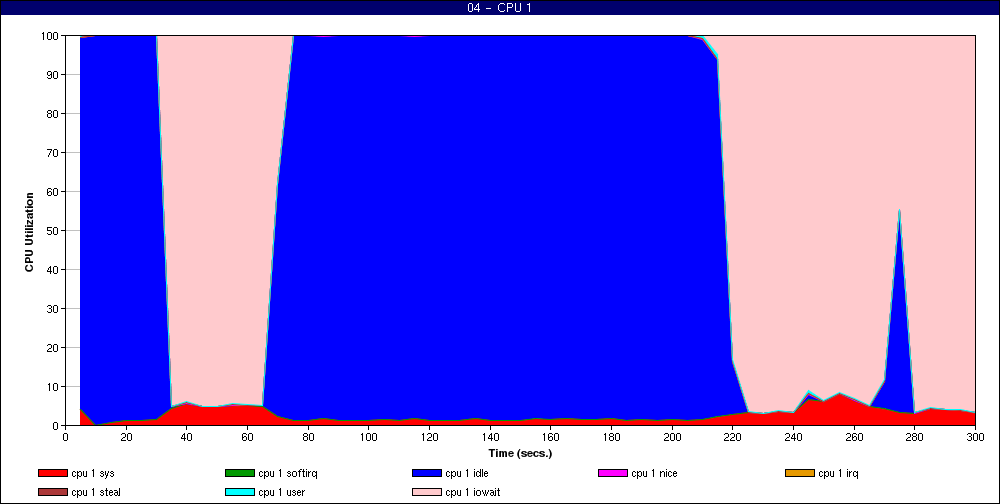Click the brown cpu 1 steal swatch
The height and width of the screenshot is (504, 1000).
(x=52, y=493)
